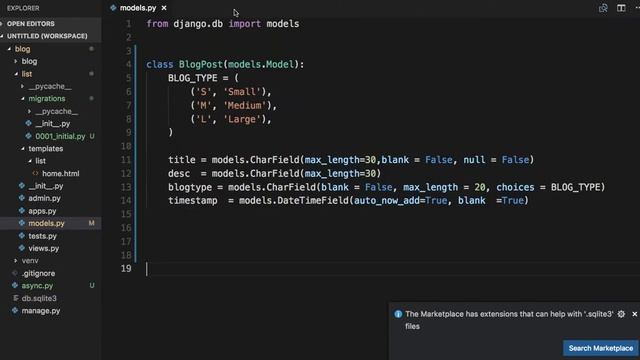Open manage.py in explorer
The image size is (640, 360).
pos(40,311)
